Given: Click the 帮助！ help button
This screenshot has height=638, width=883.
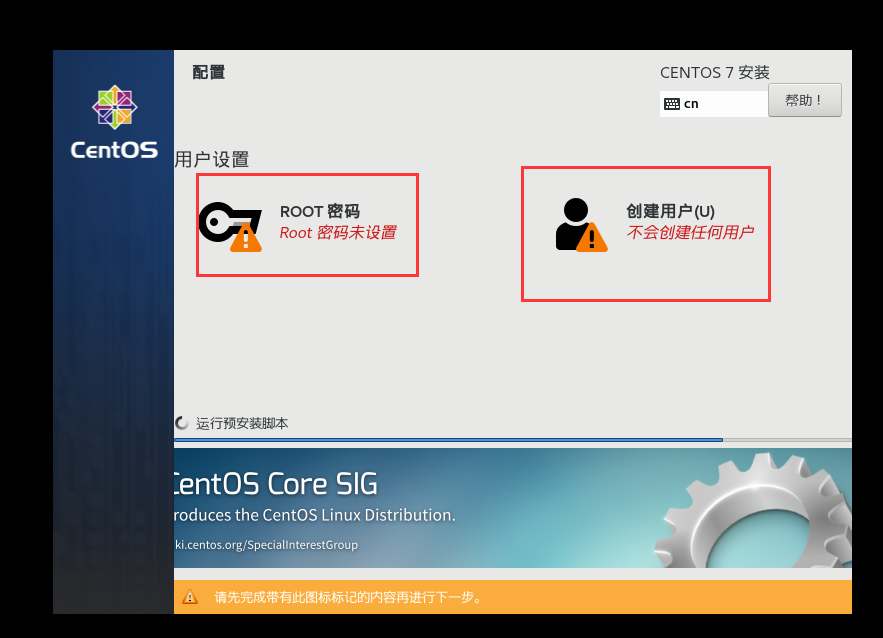Looking at the screenshot, I should 805,100.
